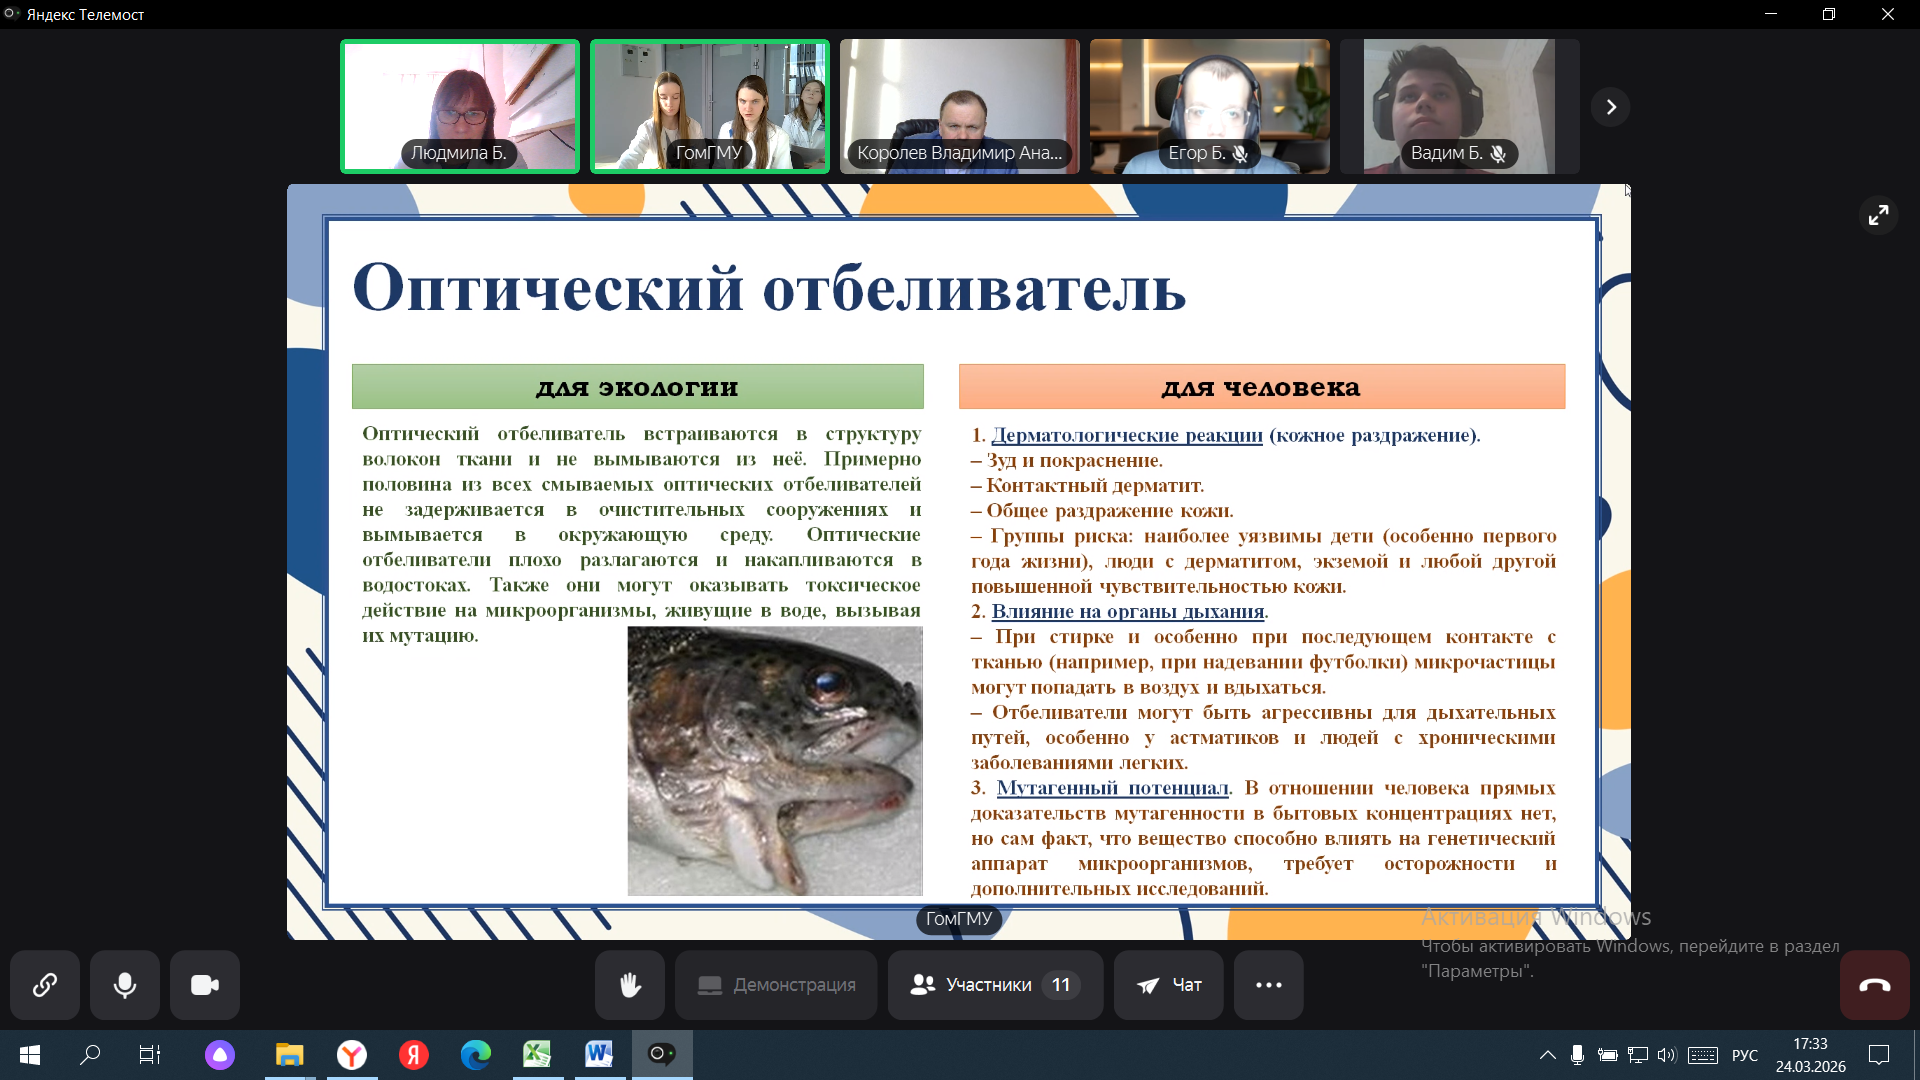
Task: Raise hand in the meeting
Action: coord(630,985)
